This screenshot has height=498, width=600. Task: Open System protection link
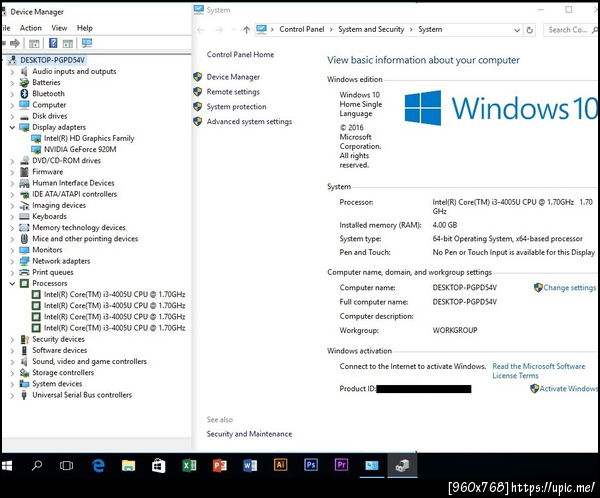236,107
